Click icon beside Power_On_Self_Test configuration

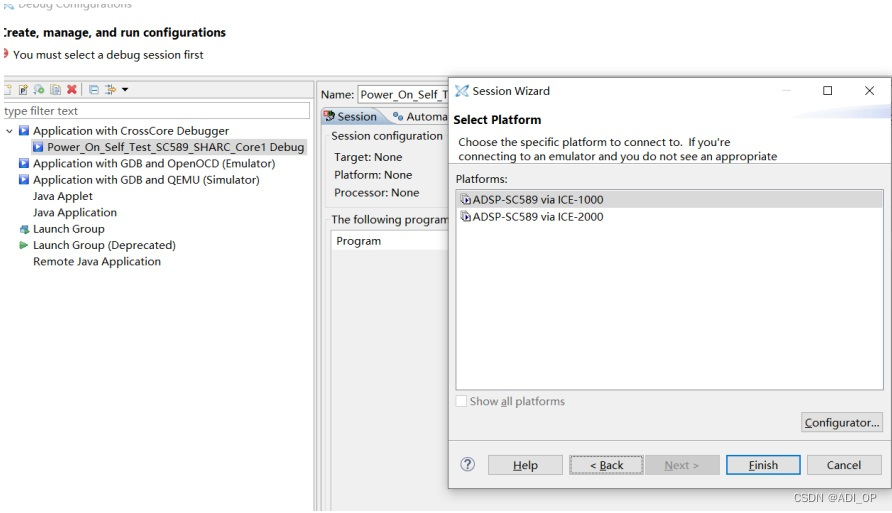click(38, 147)
